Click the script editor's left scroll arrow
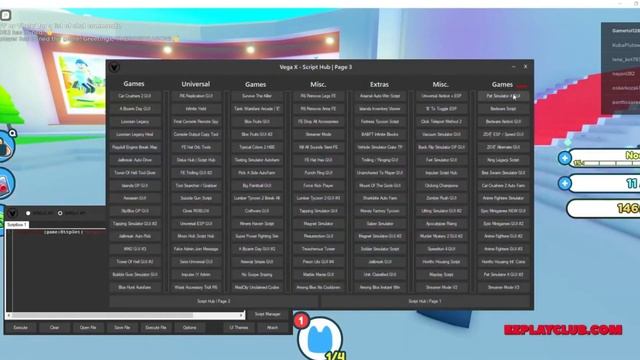Image resolution: width=640 pixels, height=360 pixels. coord(9,315)
